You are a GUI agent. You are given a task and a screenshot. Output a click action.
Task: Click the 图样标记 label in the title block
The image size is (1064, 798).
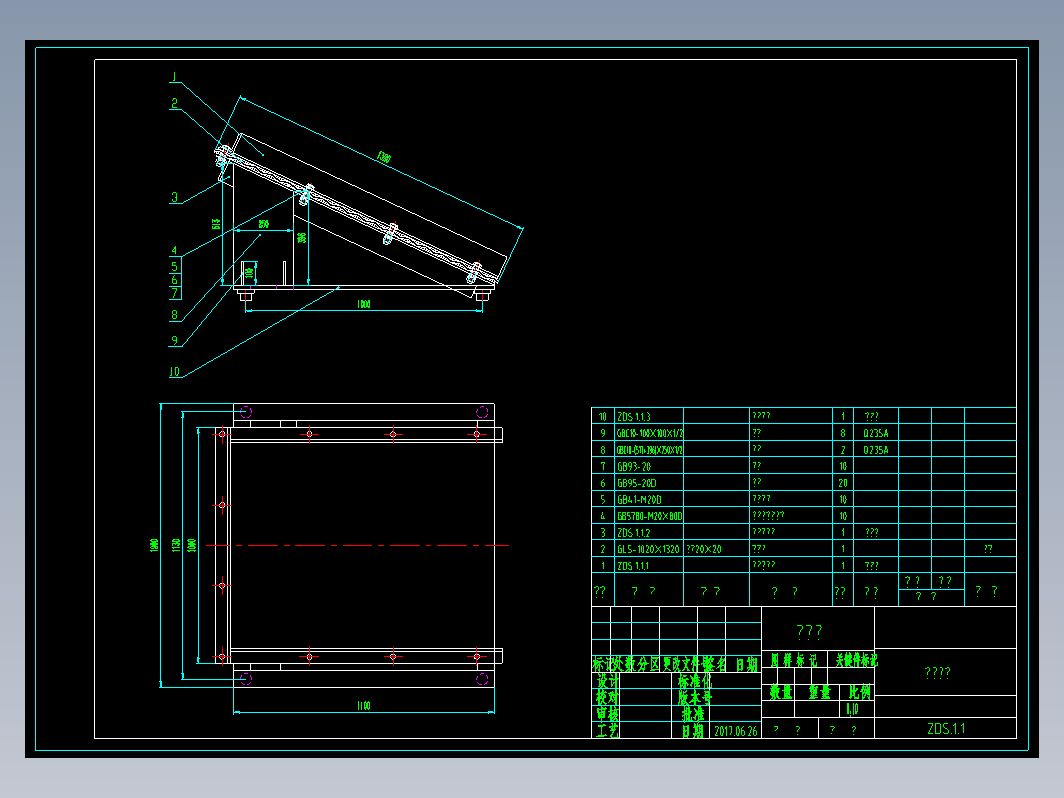[x=794, y=660]
